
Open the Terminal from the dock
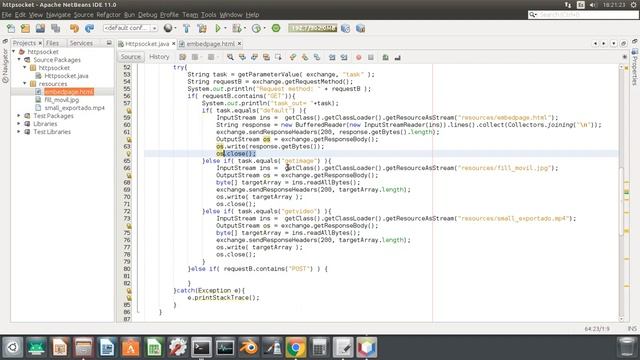[x=201, y=347]
